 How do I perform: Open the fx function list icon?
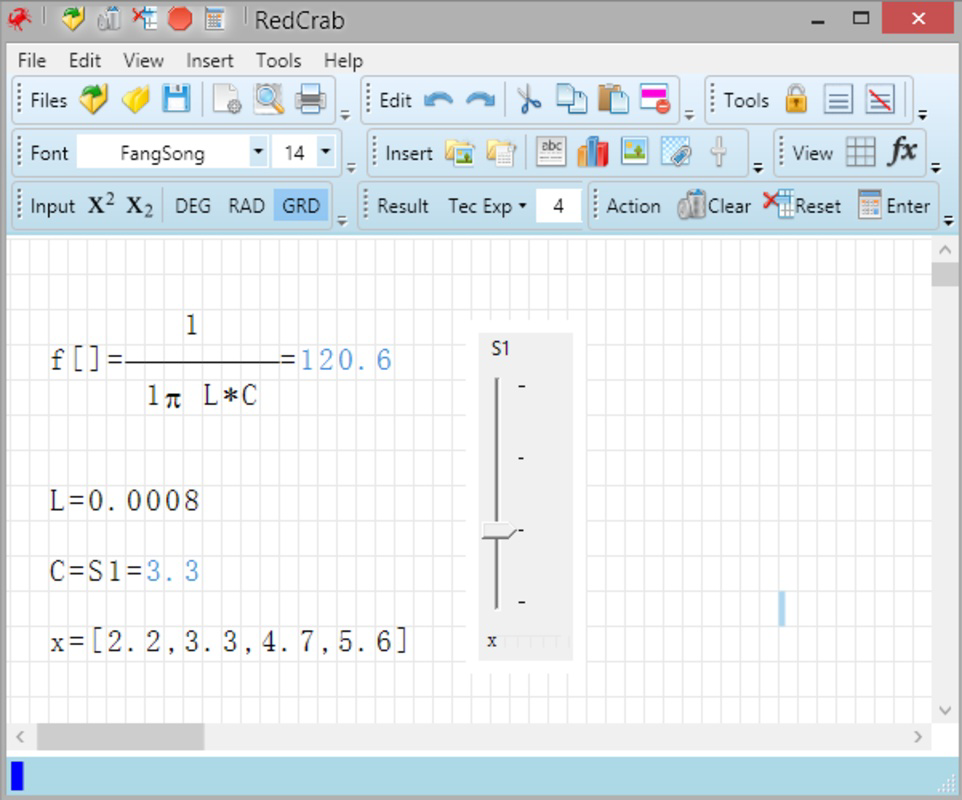pyautogui.click(x=902, y=151)
